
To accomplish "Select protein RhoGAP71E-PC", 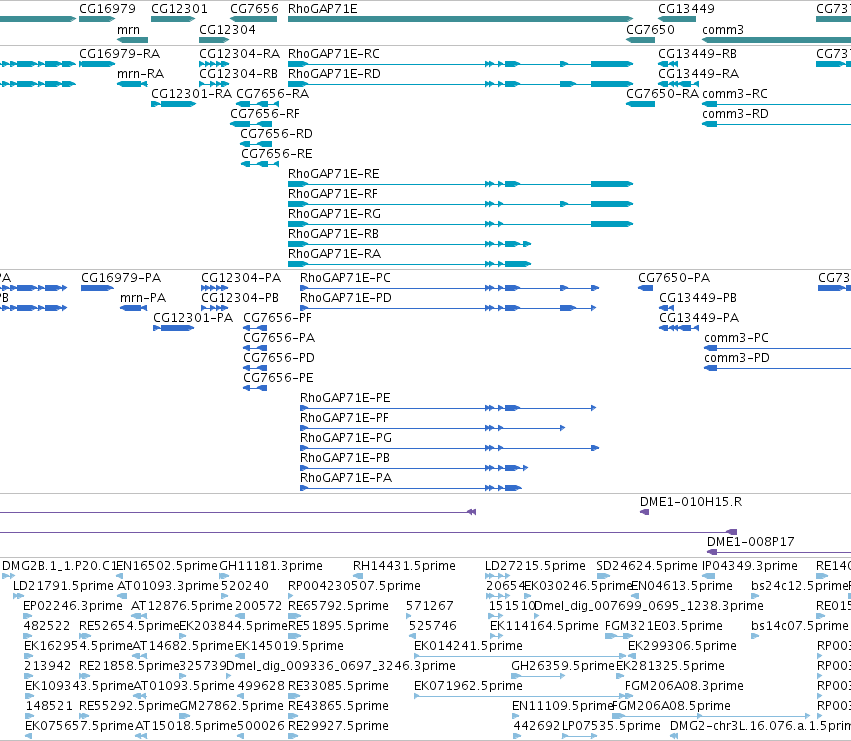I will click(345, 278).
